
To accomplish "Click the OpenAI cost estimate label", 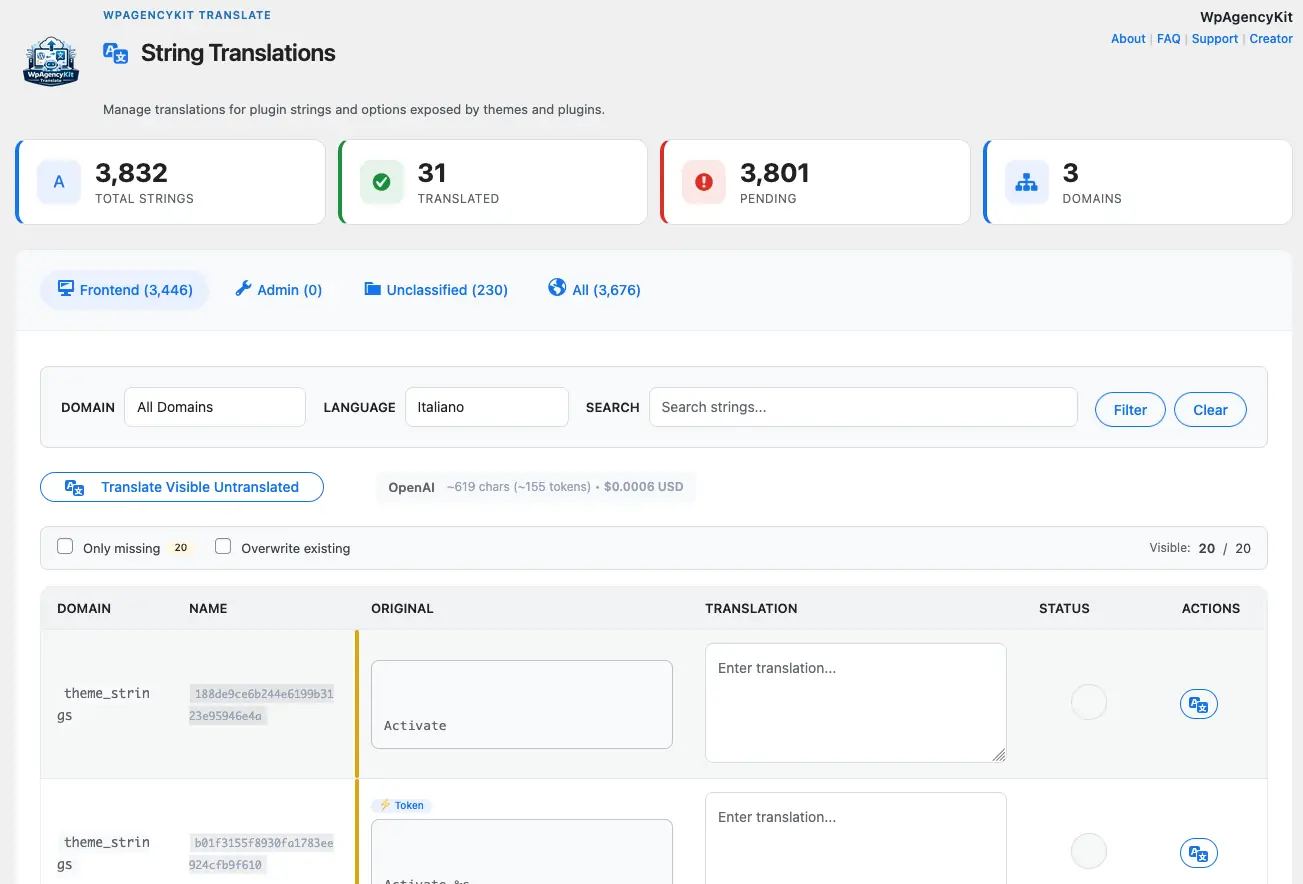I will pos(536,487).
